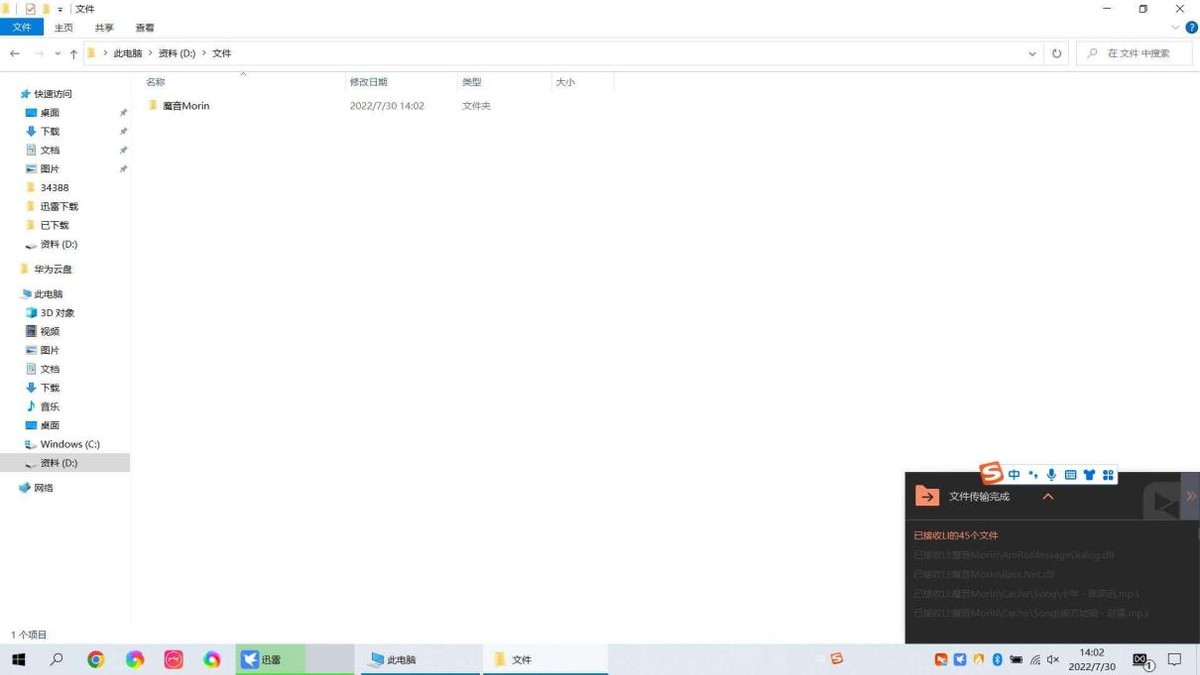Screen dimensions: 1200x675
Task: Open the Wi-Fi network tray icon
Action: (x=1035, y=659)
